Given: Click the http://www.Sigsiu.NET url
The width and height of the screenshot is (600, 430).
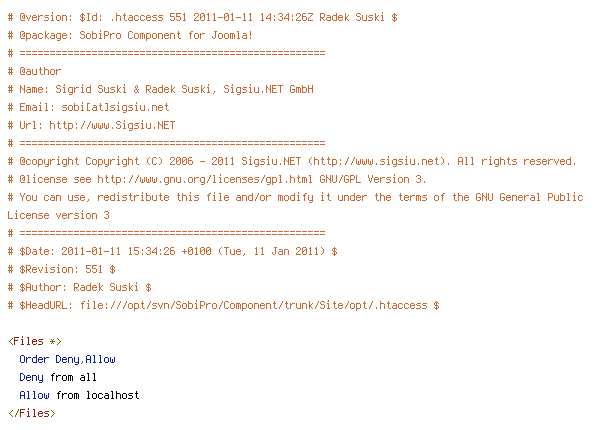Looking at the screenshot, I should [112, 125].
